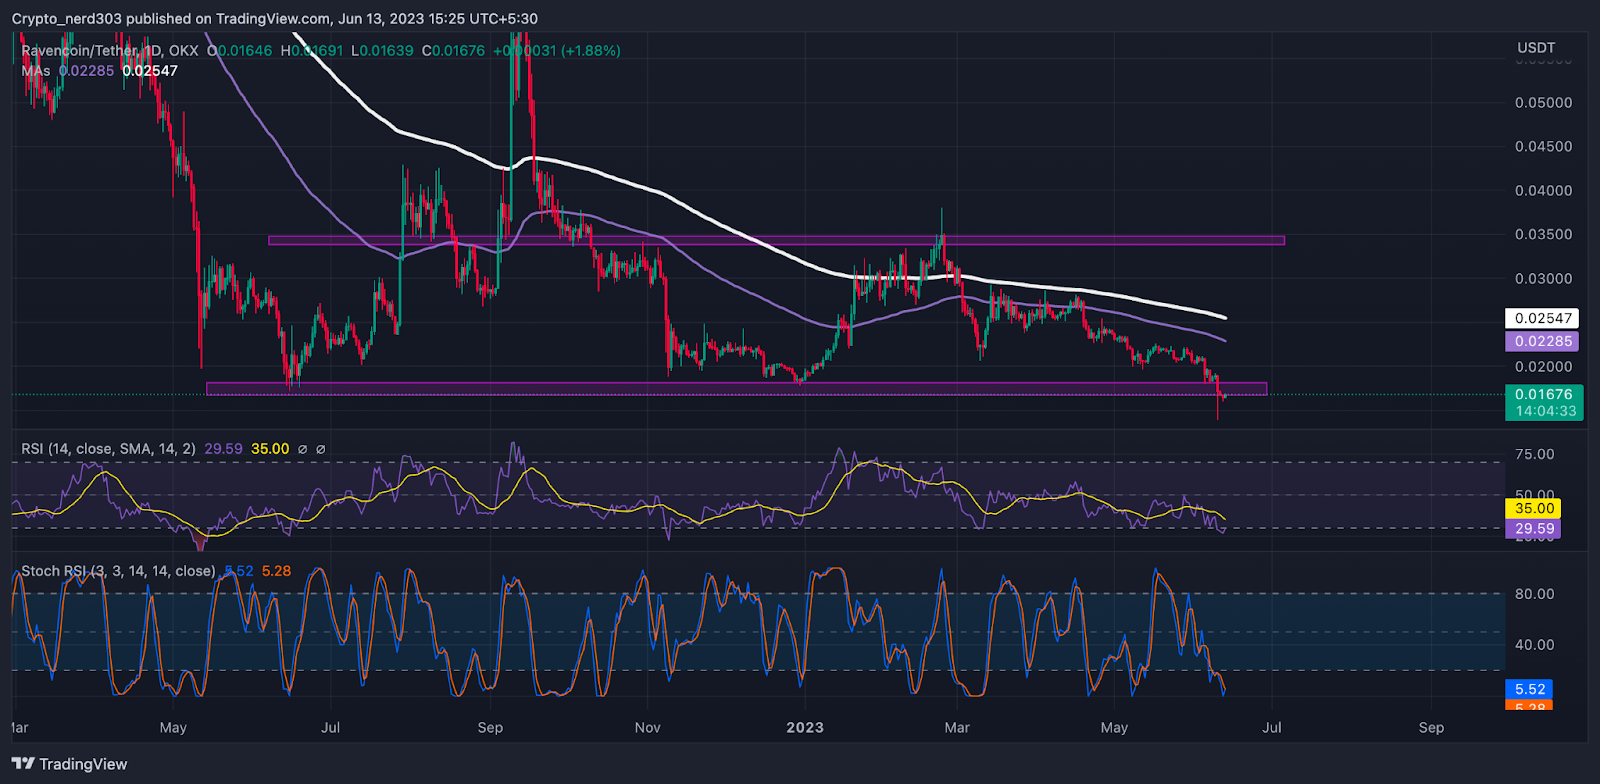The width and height of the screenshot is (1600, 784).
Task: Click the Jul 2022 label on the time axis
Action: click(330, 727)
